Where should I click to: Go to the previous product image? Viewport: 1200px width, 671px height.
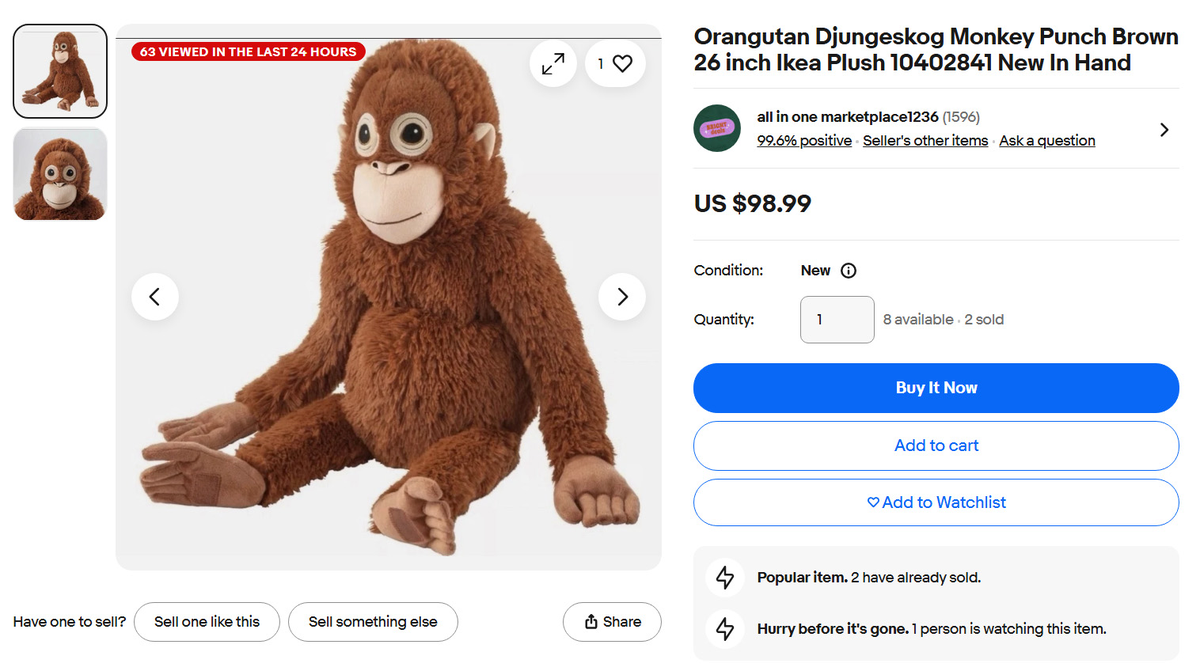click(155, 296)
